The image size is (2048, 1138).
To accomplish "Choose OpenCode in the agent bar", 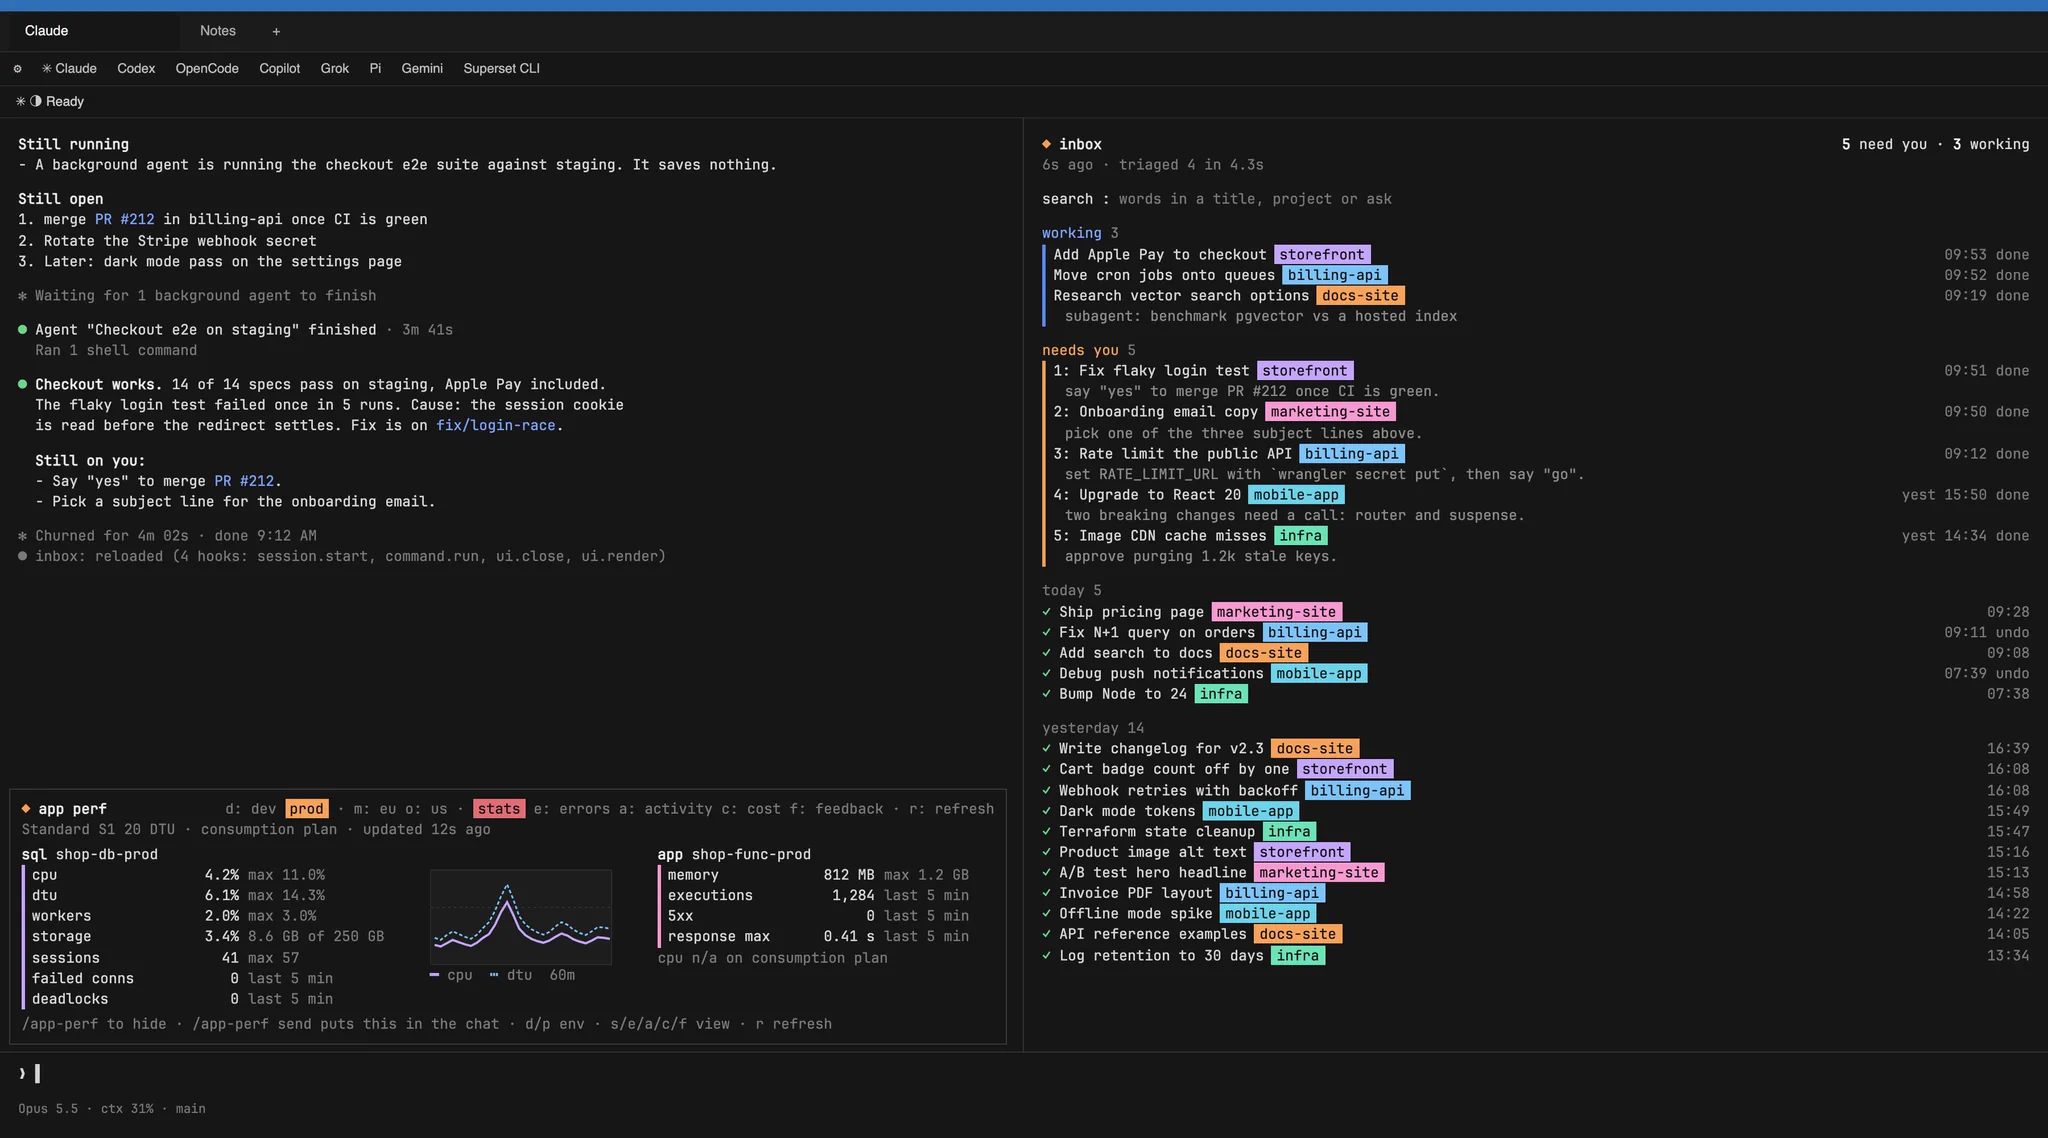I will tap(207, 69).
